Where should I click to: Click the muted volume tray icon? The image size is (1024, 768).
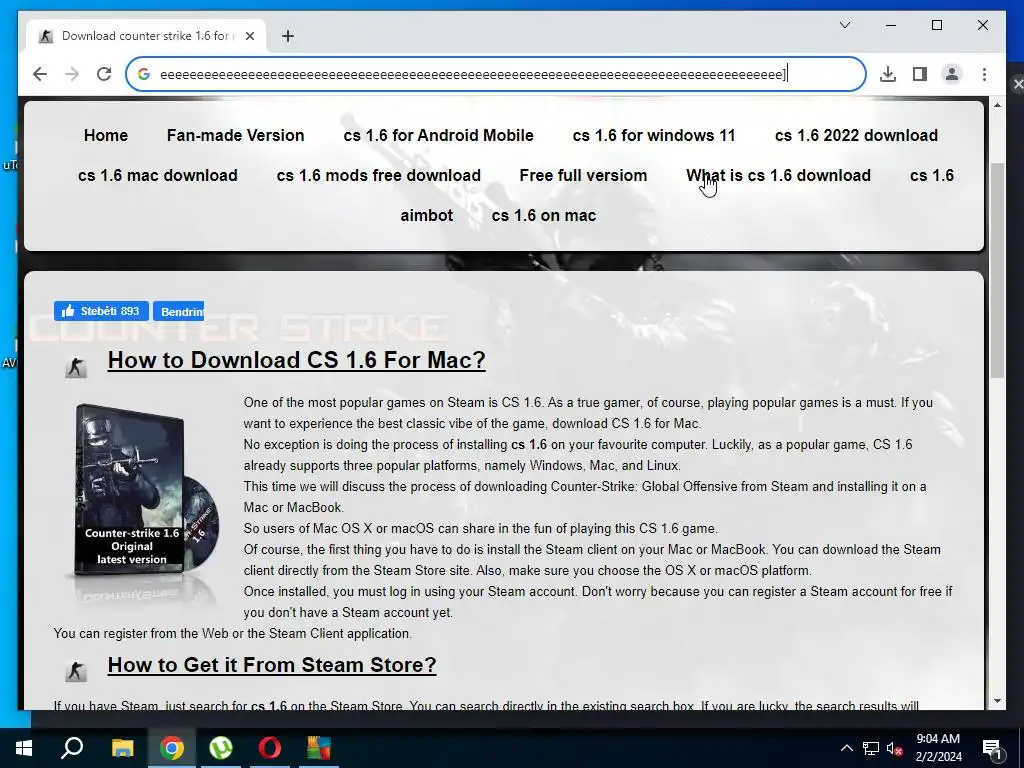click(x=895, y=748)
